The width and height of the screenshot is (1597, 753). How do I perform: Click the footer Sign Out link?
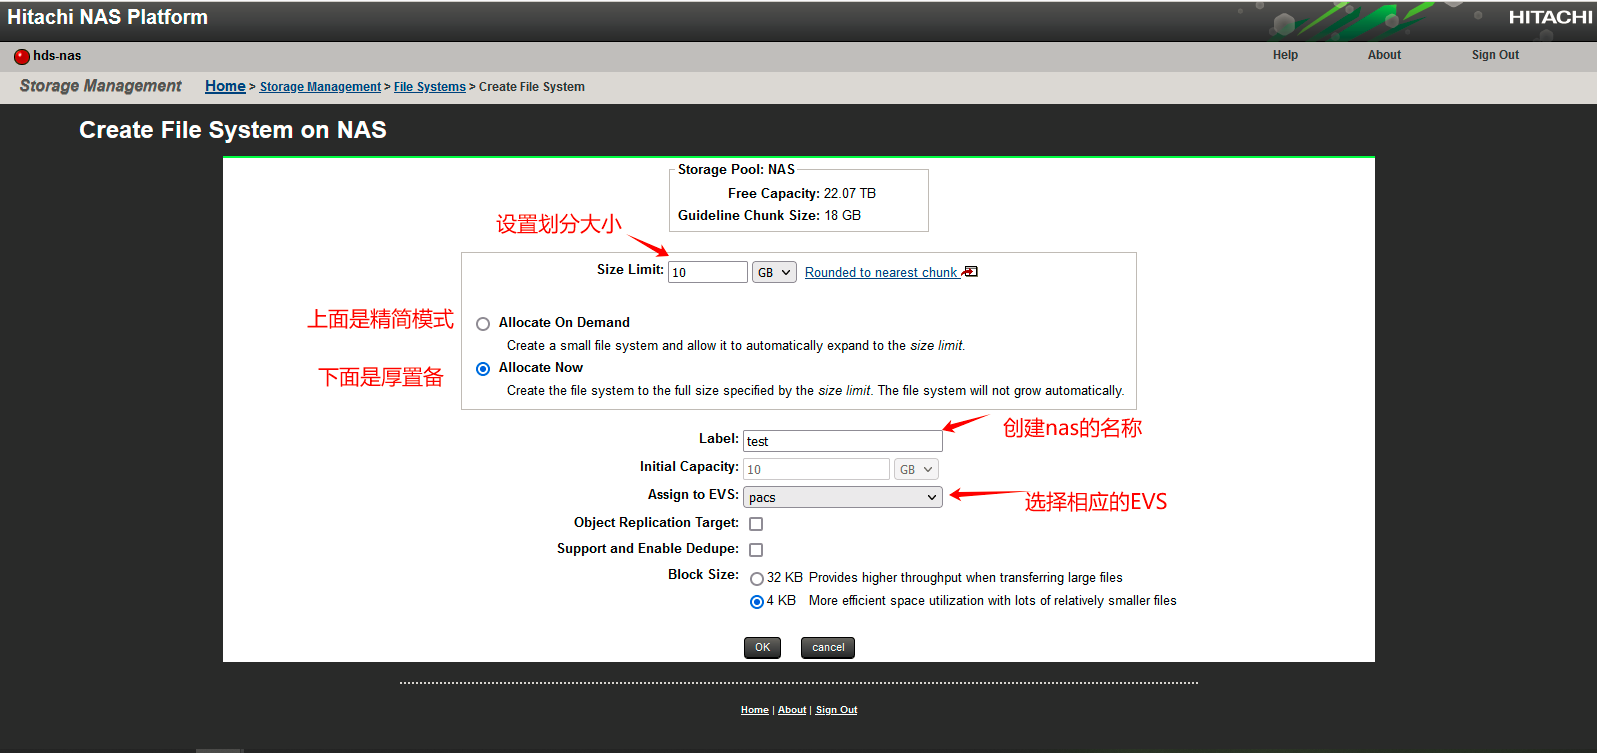[x=836, y=710]
